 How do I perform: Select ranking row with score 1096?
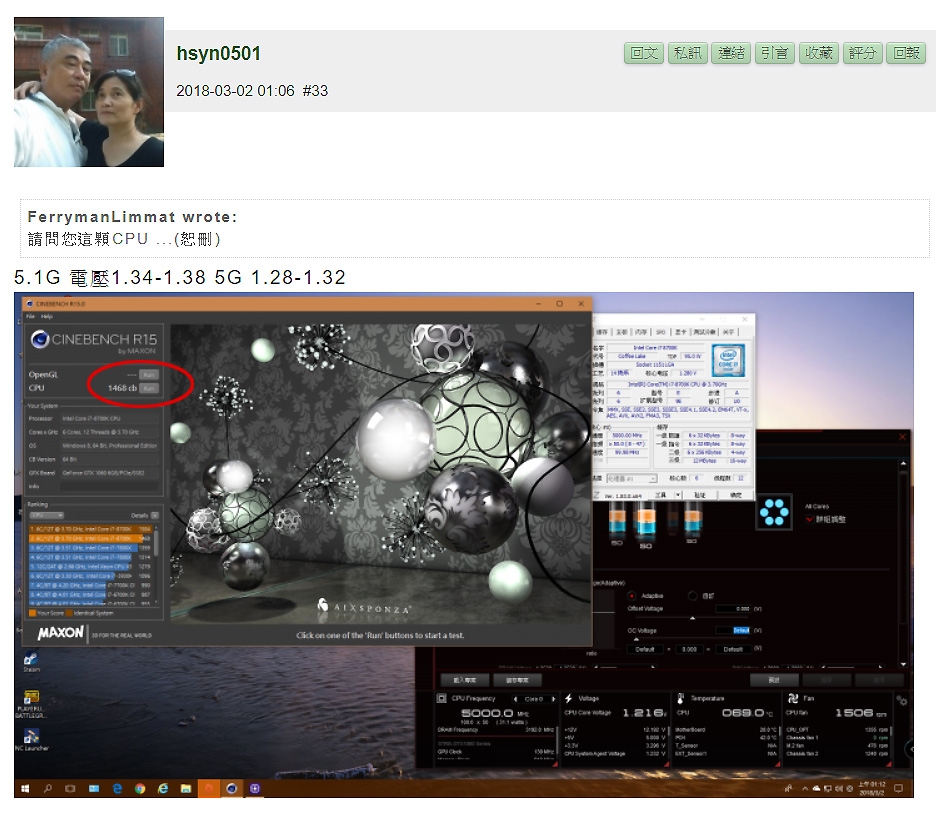pos(90,576)
